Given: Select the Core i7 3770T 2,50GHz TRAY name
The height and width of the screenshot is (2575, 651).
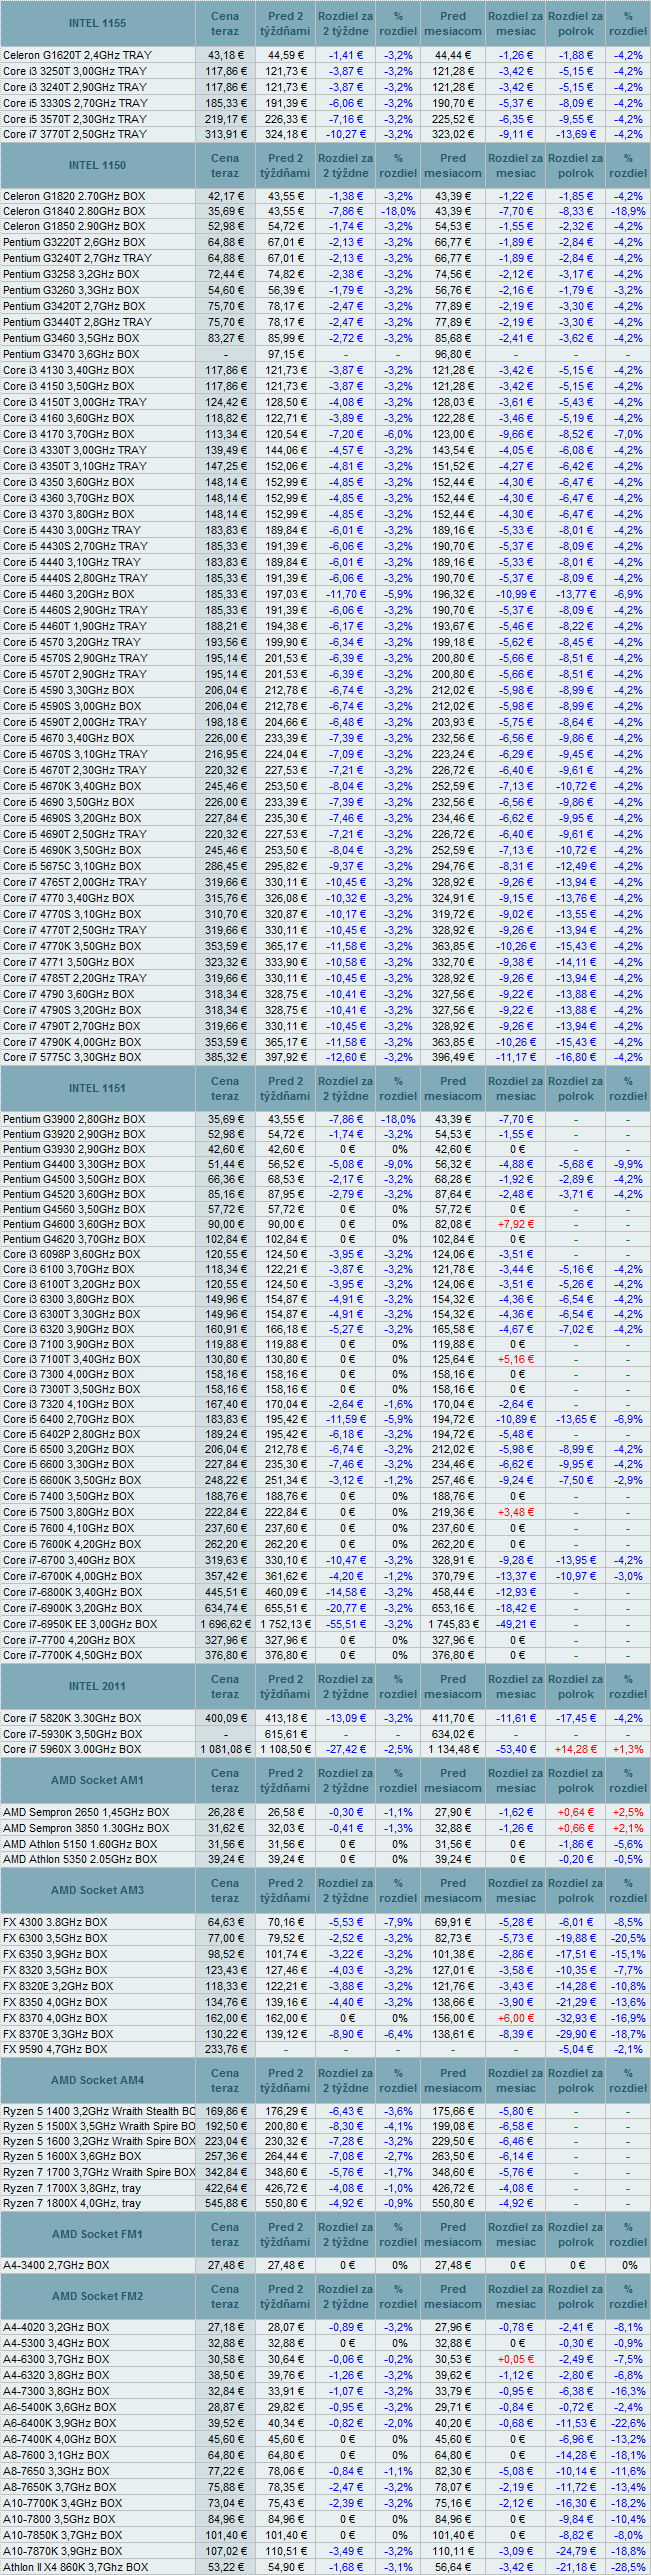Looking at the screenshot, I should 74,134.
